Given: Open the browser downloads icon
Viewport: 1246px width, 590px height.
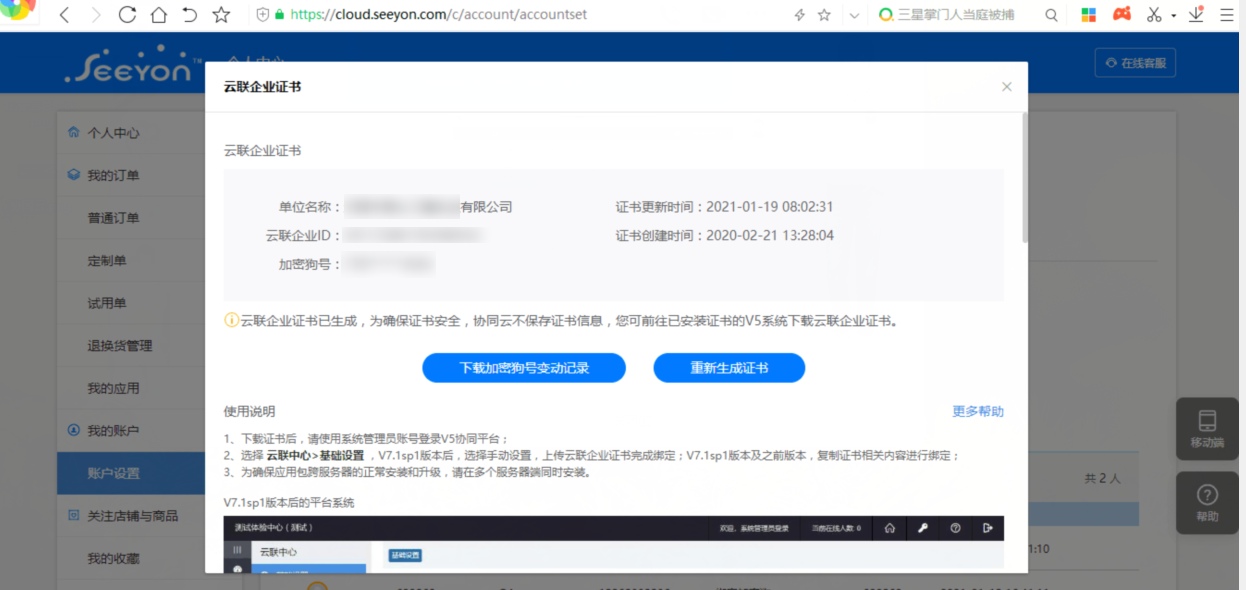Looking at the screenshot, I should tap(1196, 15).
